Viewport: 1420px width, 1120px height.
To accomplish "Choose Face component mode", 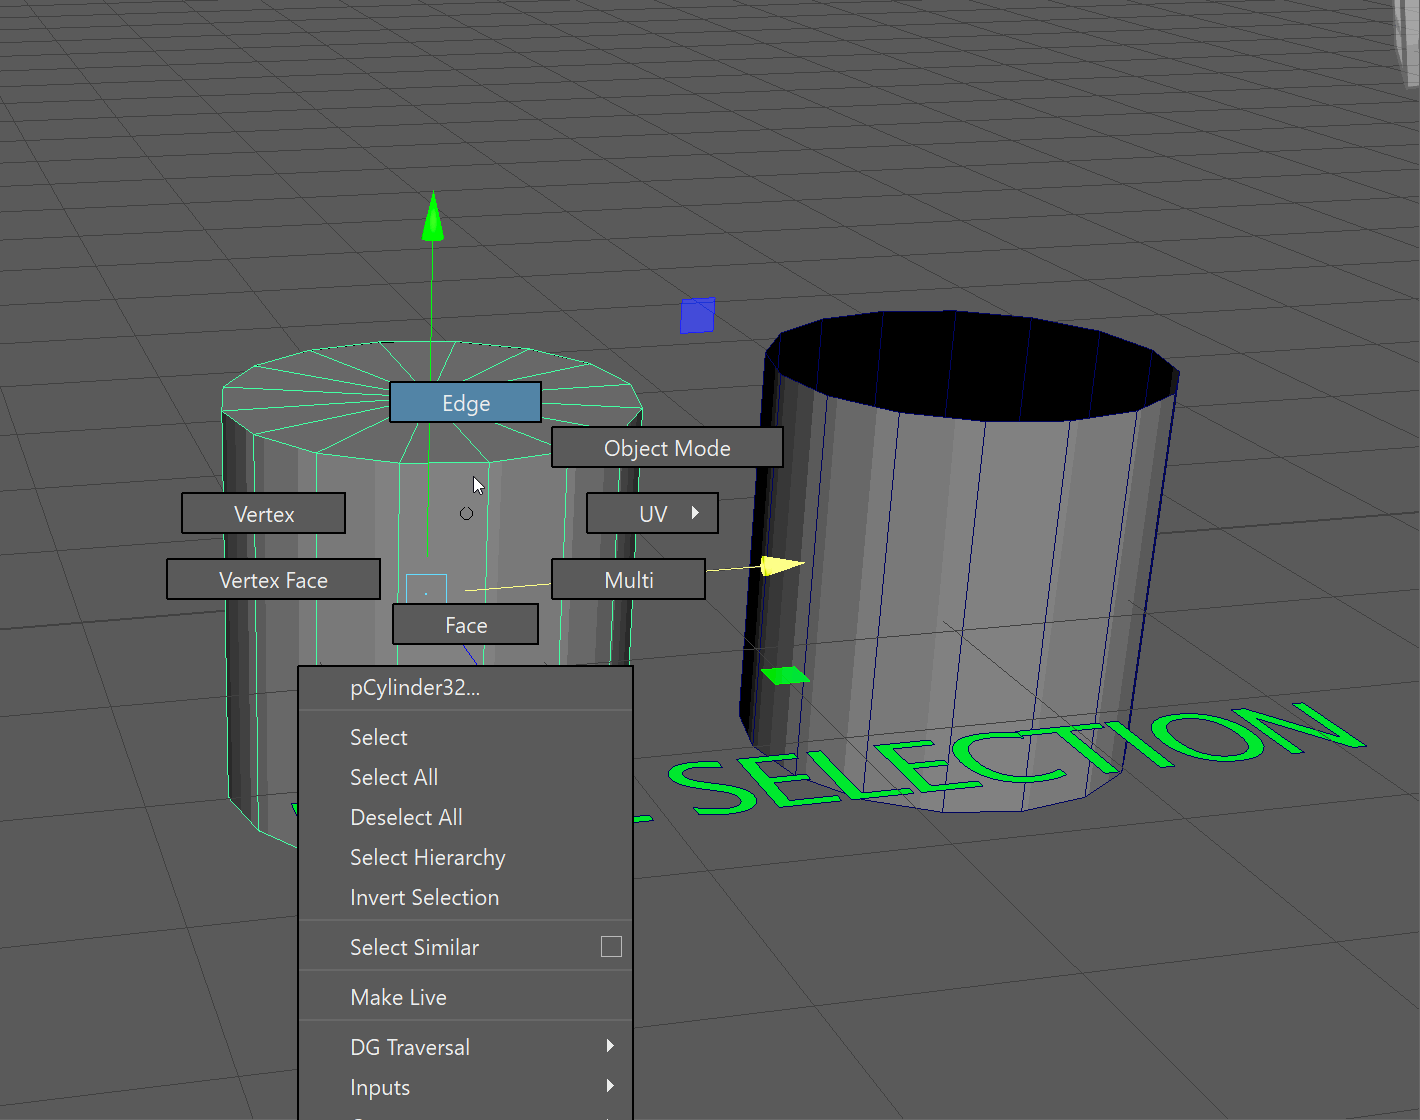I will pos(465,625).
